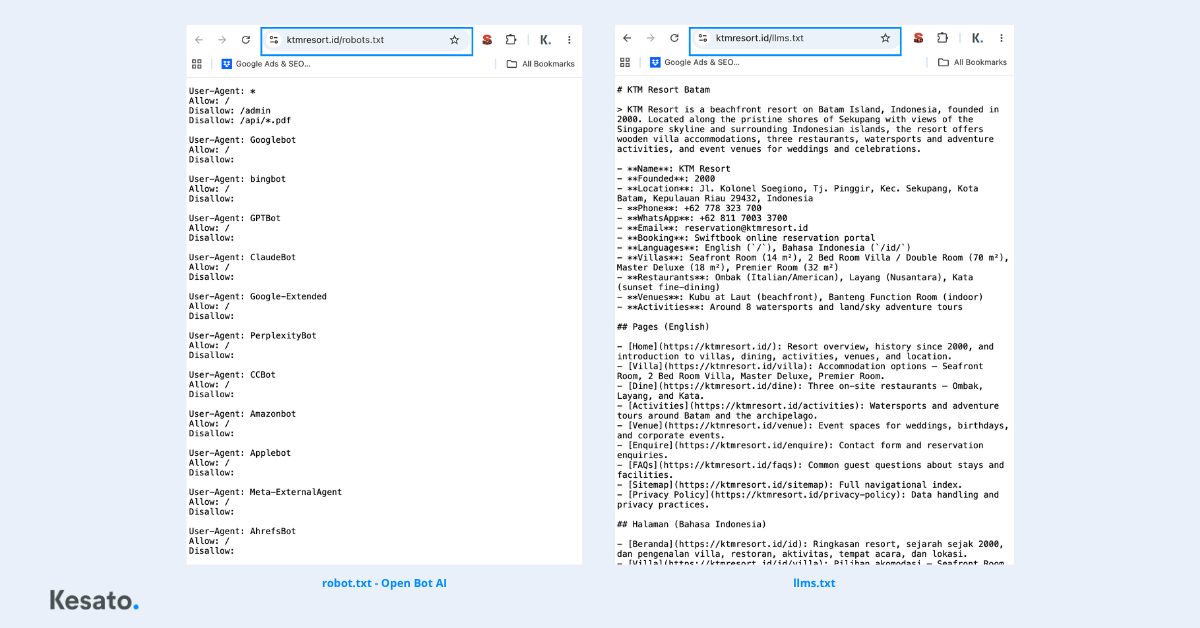The width and height of the screenshot is (1200, 628).
Task: Open site info icon beside ktmresort.id/robots.txt
Action: pyautogui.click(x=274, y=40)
